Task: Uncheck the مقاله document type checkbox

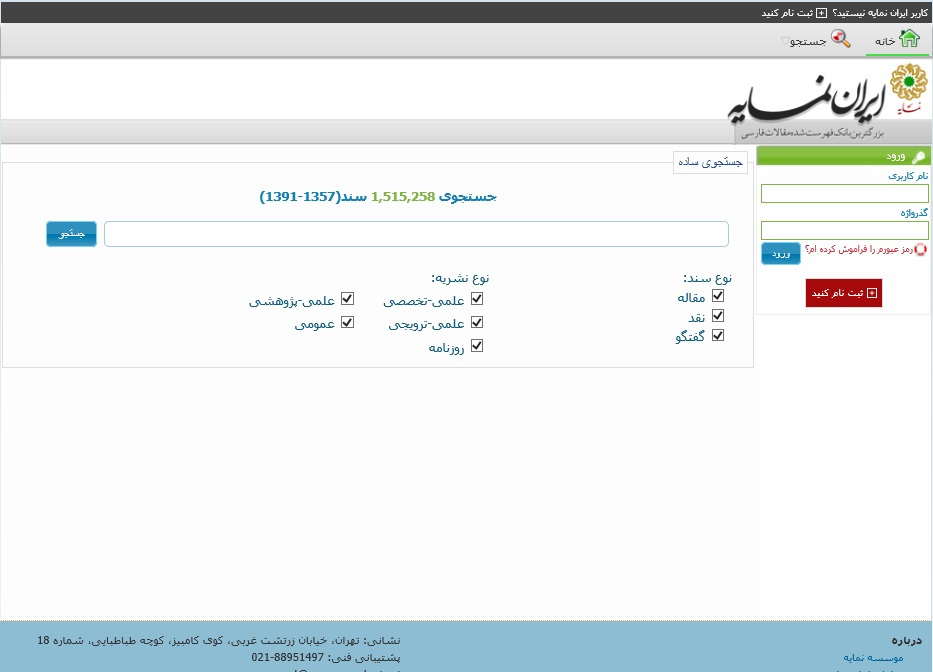Action: pyautogui.click(x=718, y=296)
